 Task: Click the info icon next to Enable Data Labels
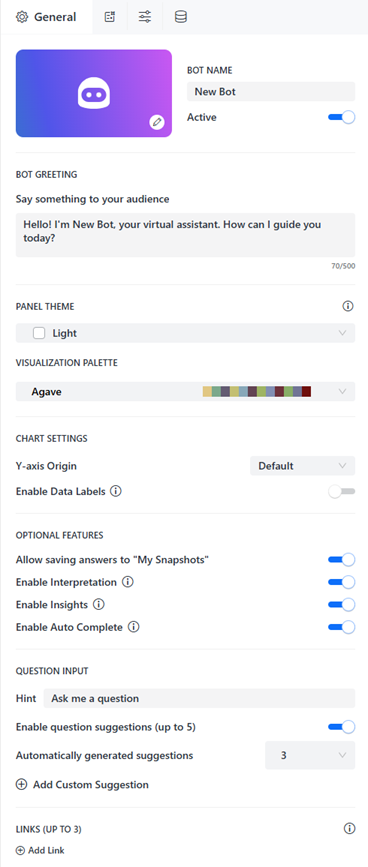coord(115,491)
